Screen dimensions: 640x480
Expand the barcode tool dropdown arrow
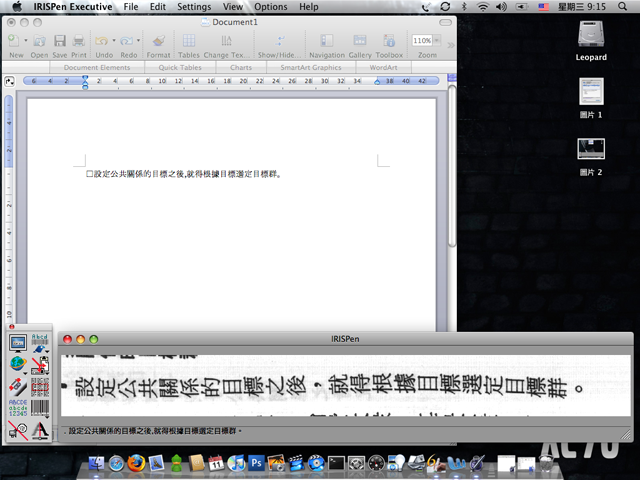(x=47, y=417)
